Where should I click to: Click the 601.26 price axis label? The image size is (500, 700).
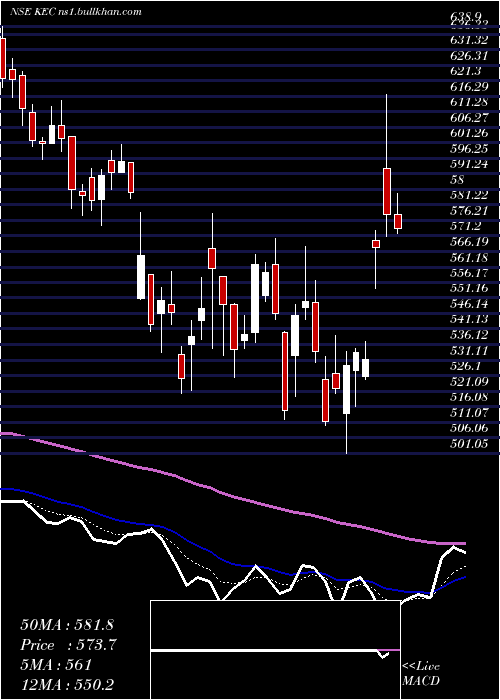tap(470, 133)
